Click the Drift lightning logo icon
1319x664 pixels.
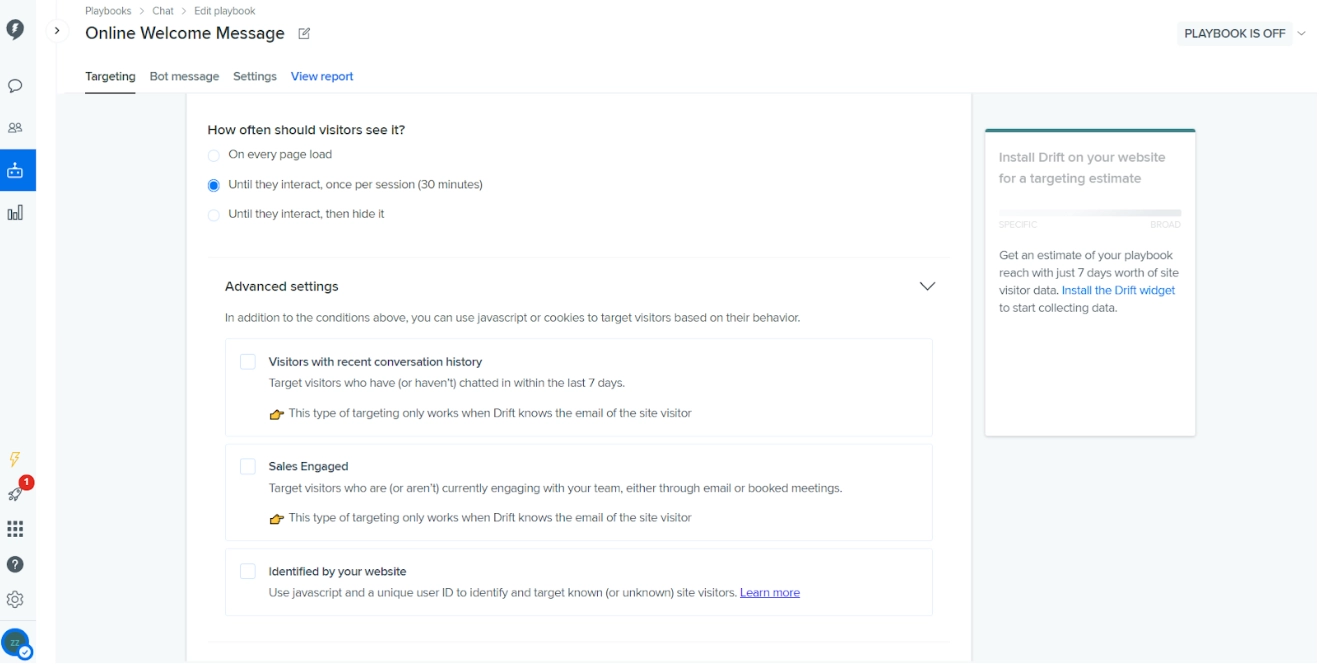(15, 29)
